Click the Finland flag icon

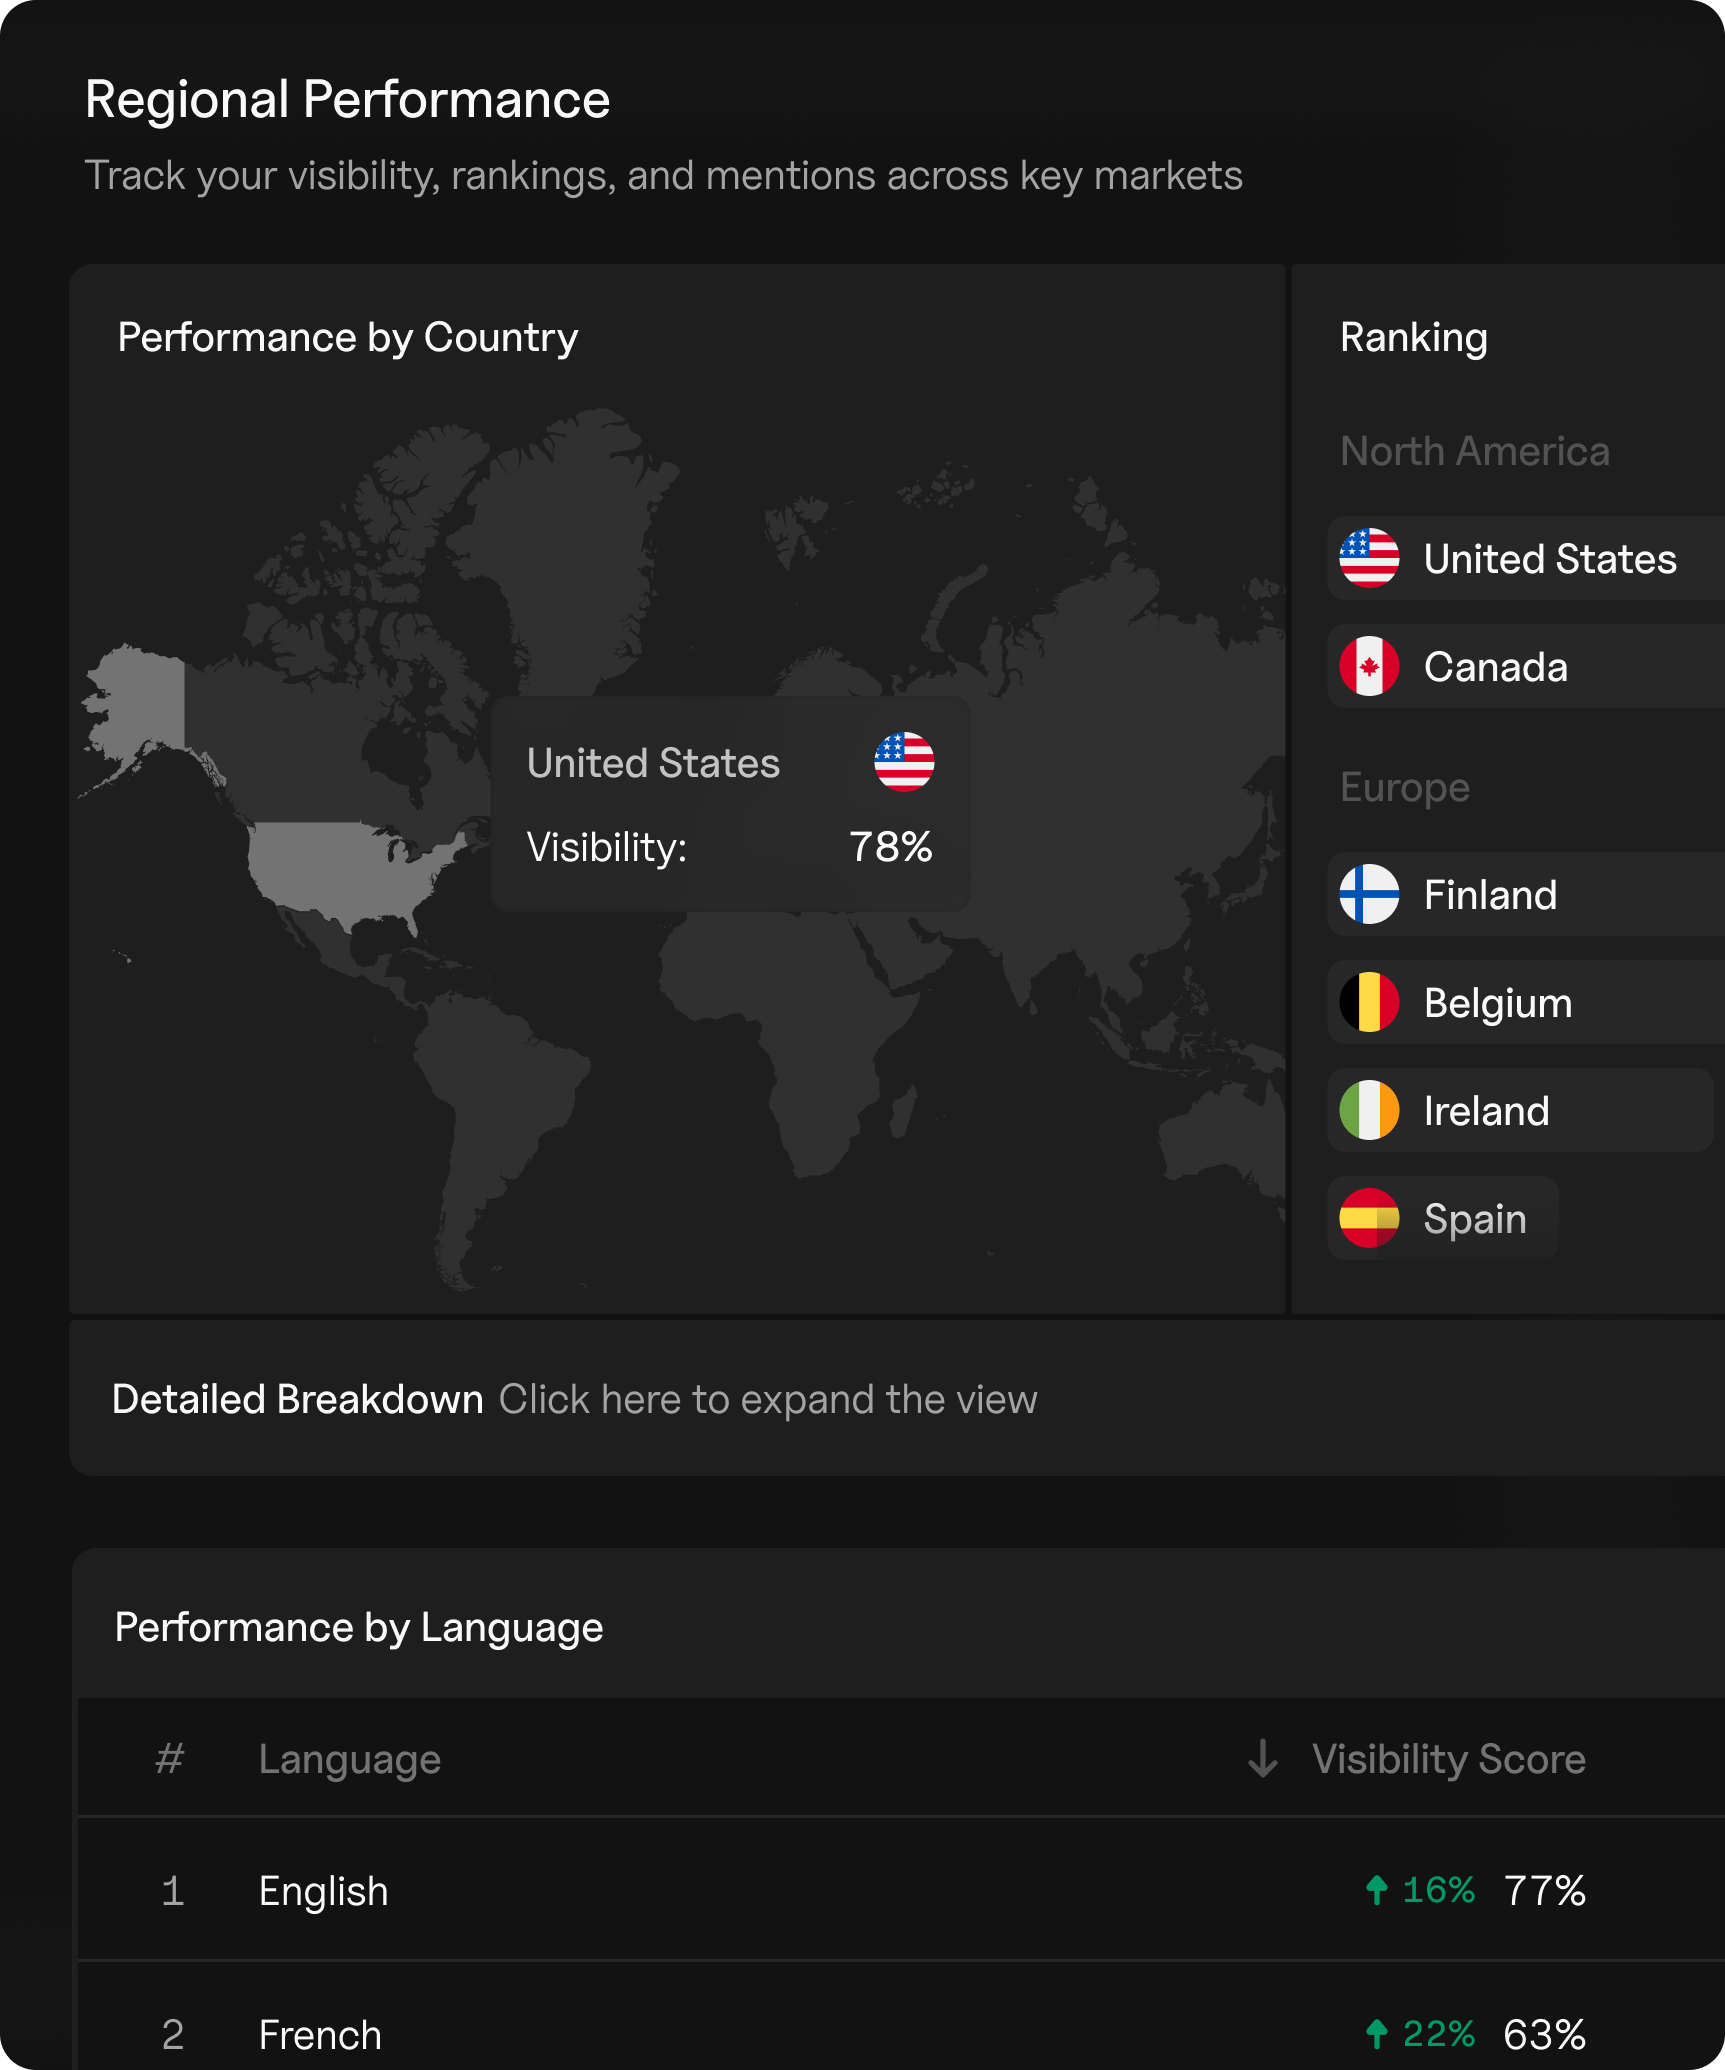(1369, 894)
